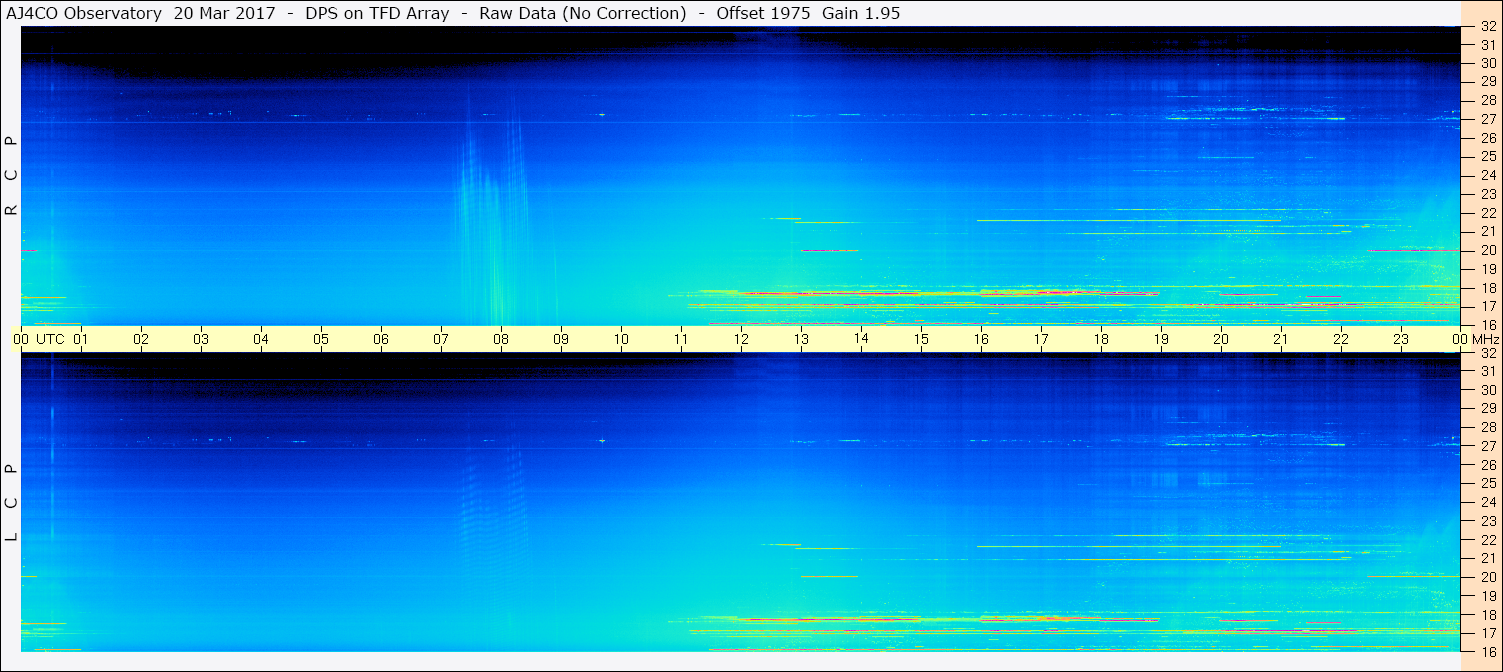Screen dimensions: 1503x672
Task: Click the 31 frequency label on LCP scale
Action: (1488, 371)
